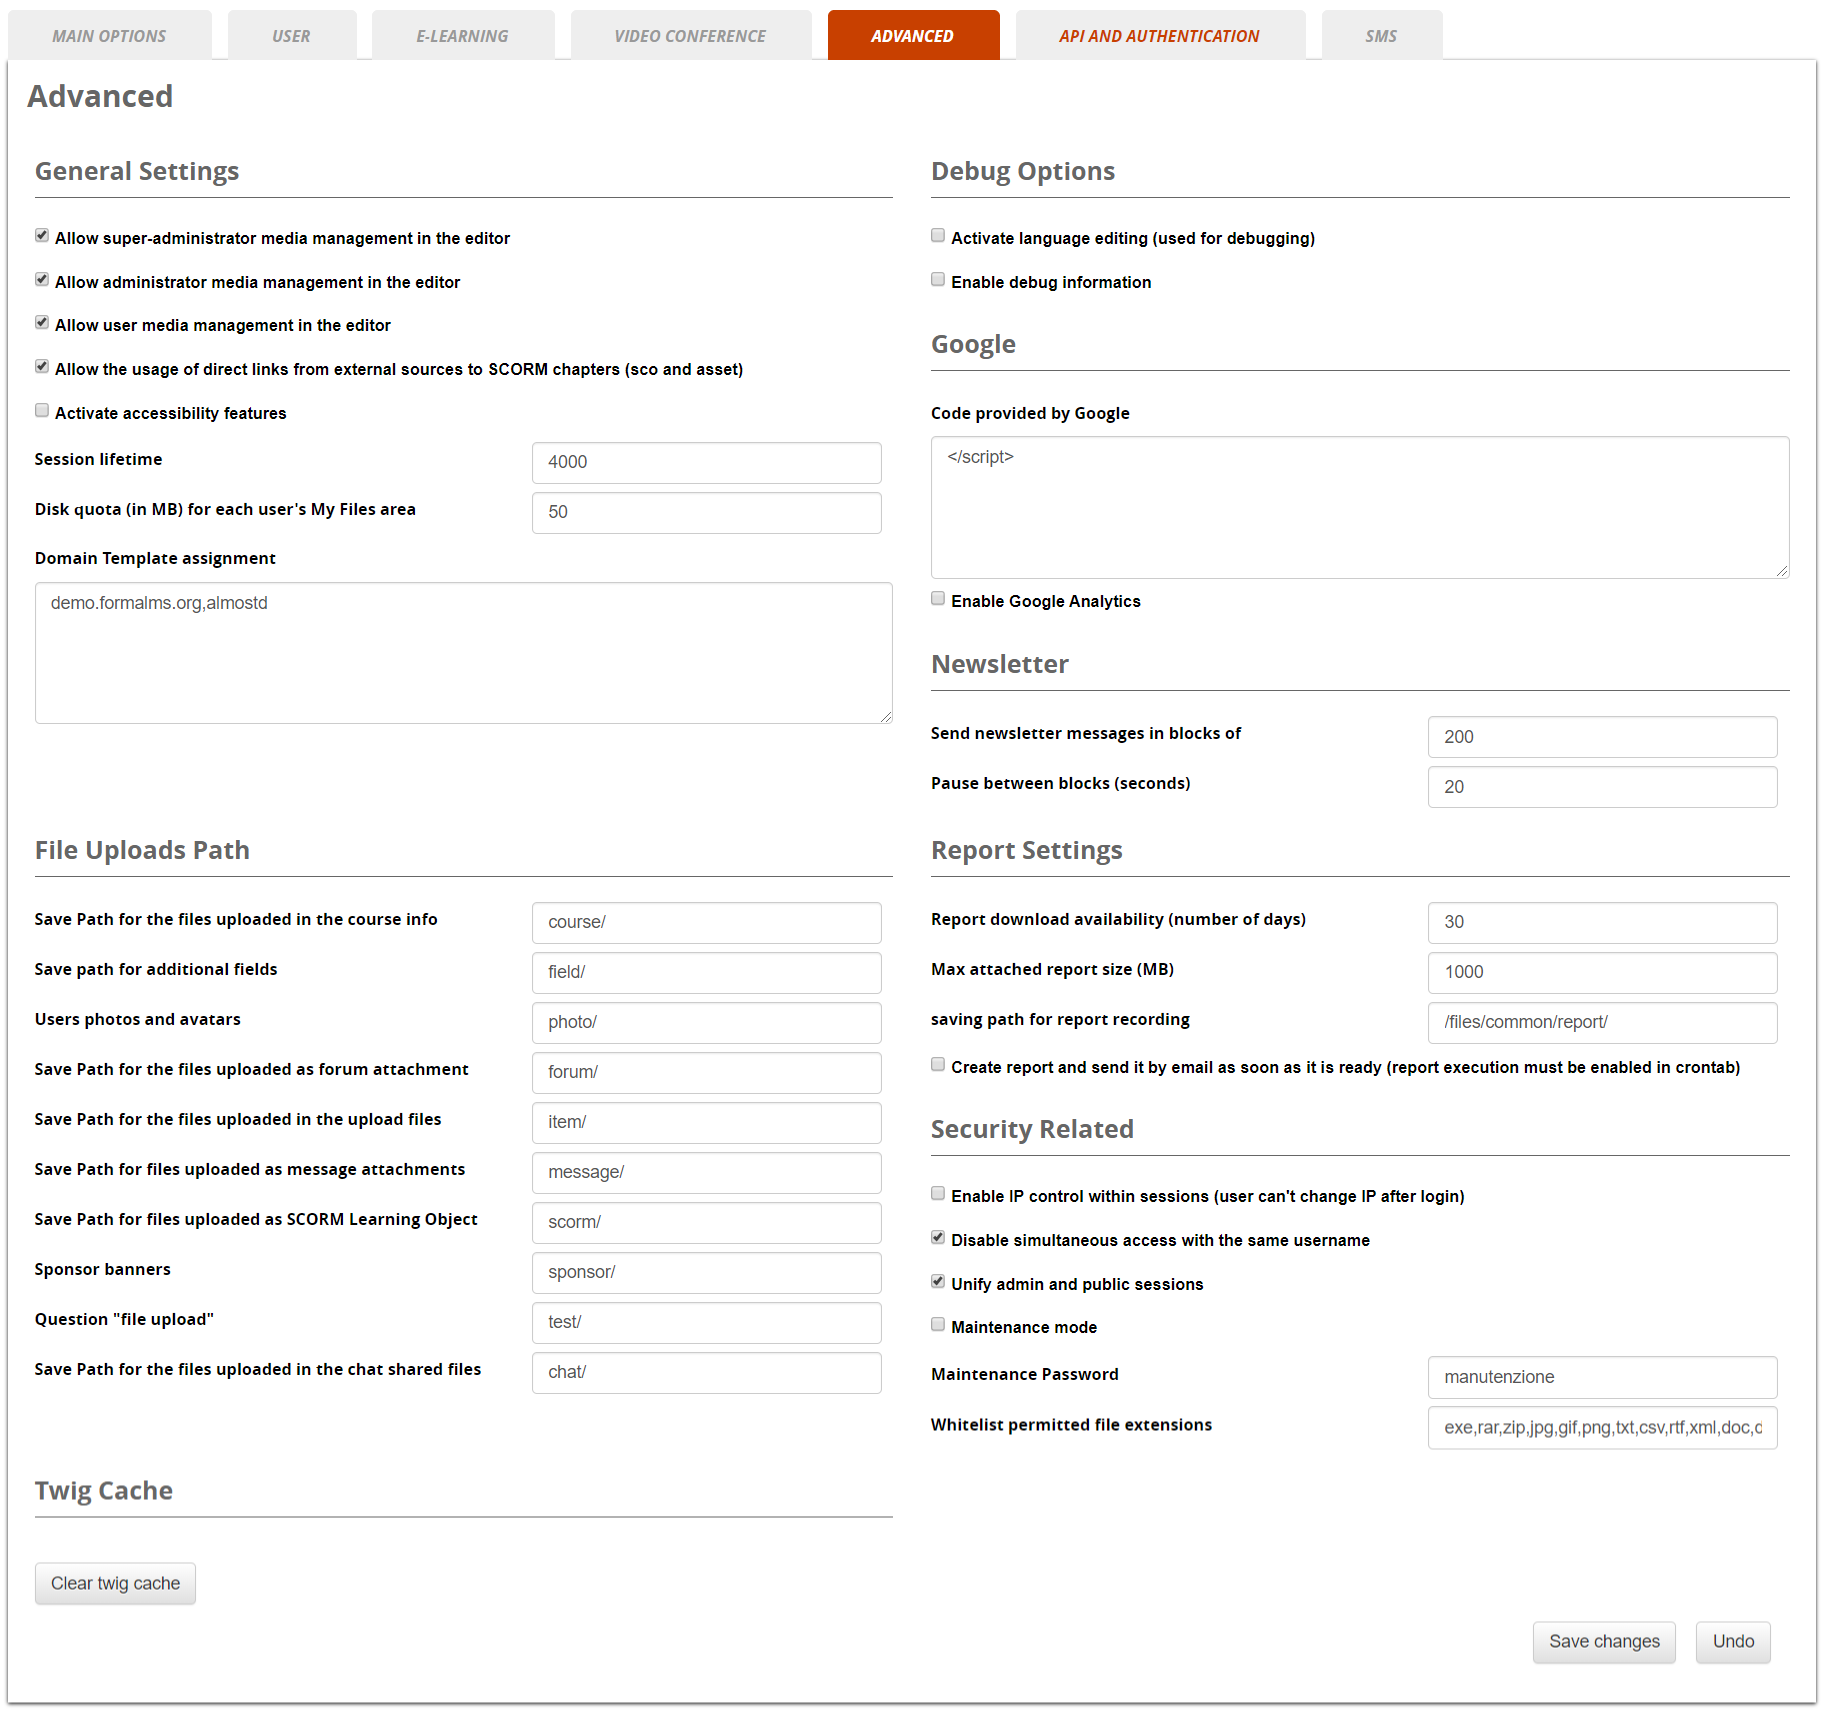This screenshot has width=1824, height=1712.
Task: Disable simultaneous access with same username
Action: (937, 1237)
